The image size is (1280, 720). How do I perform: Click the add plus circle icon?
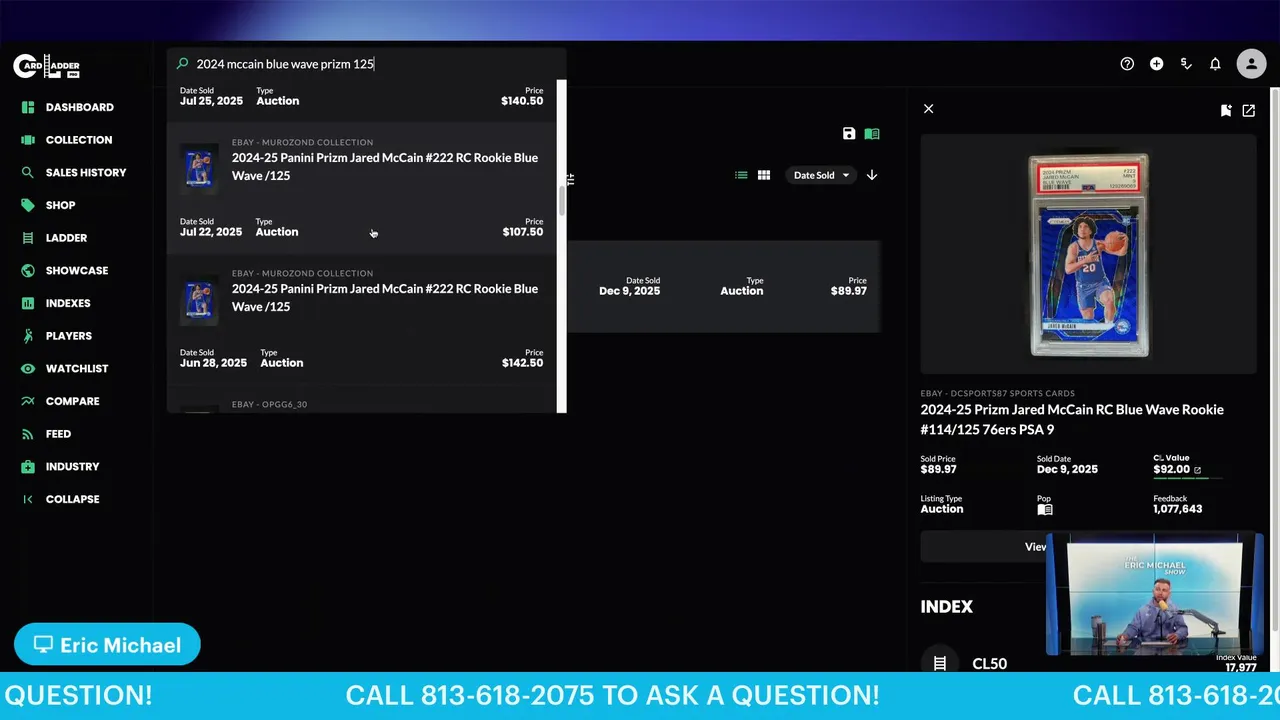click(x=1156, y=64)
